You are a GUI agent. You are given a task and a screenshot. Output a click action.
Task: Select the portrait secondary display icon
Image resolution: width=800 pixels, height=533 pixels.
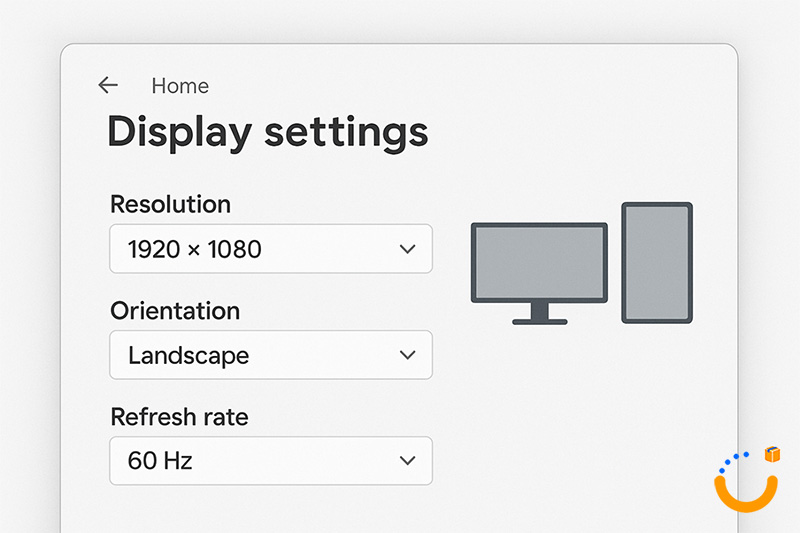(657, 262)
